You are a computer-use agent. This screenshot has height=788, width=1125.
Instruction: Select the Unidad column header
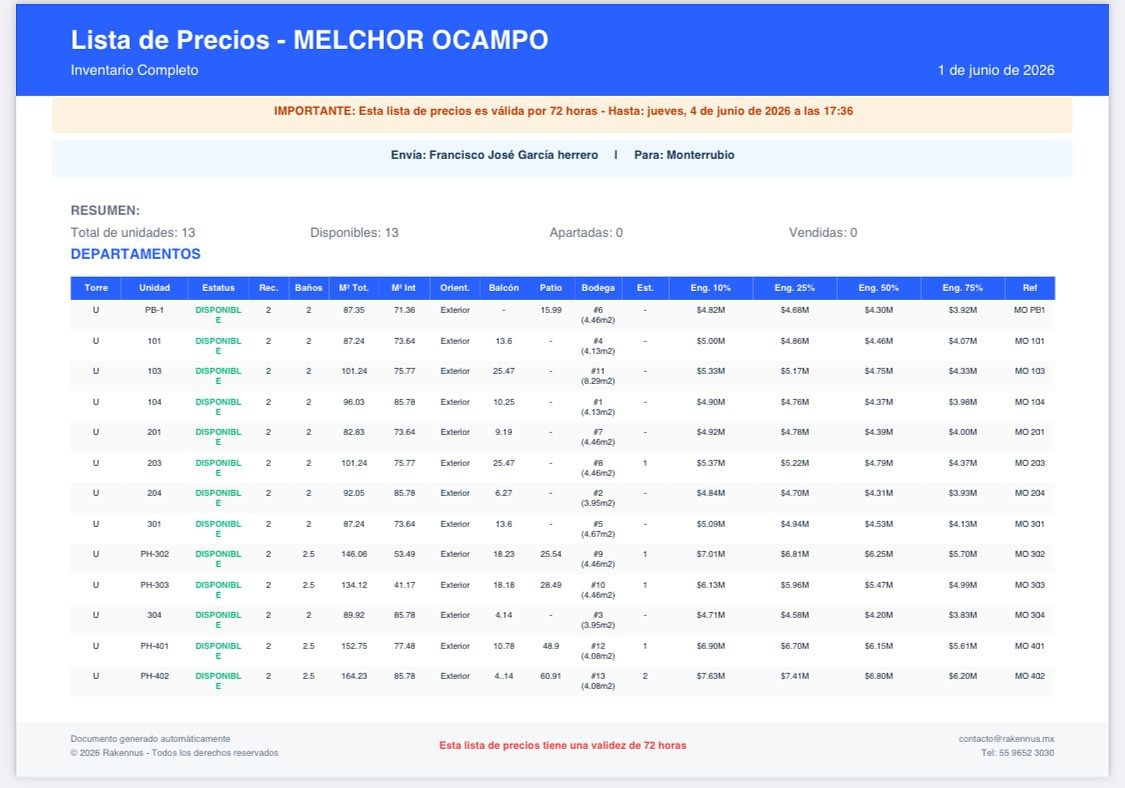click(154, 288)
